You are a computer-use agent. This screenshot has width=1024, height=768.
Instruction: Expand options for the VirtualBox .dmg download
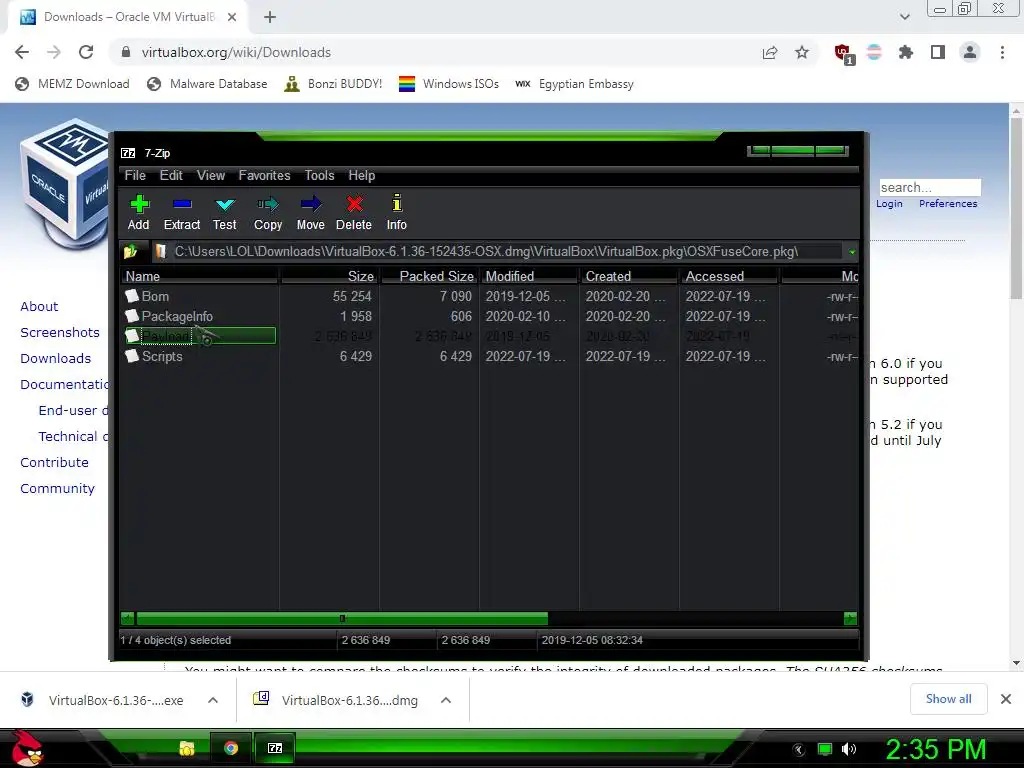point(446,700)
